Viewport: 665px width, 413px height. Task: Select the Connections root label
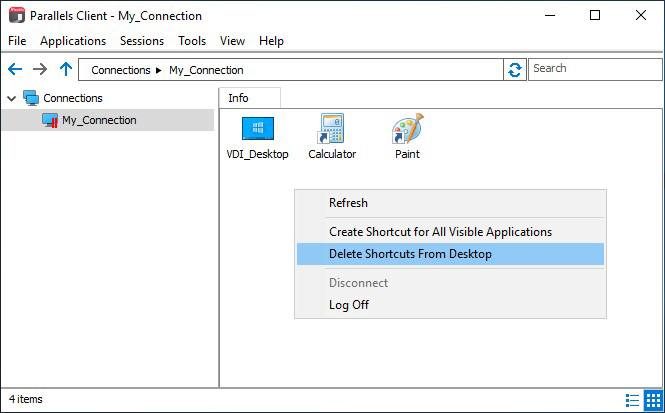click(73, 98)
